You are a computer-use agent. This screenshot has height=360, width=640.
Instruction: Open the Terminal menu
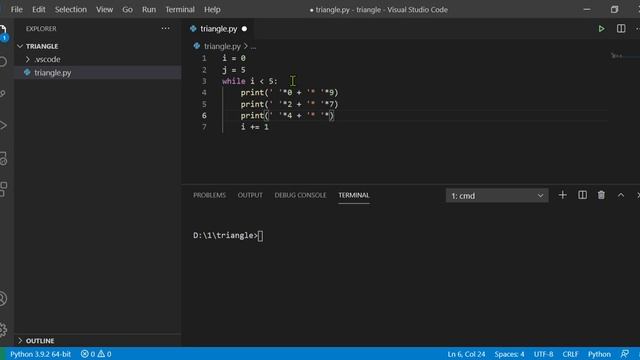pos(180,9)
